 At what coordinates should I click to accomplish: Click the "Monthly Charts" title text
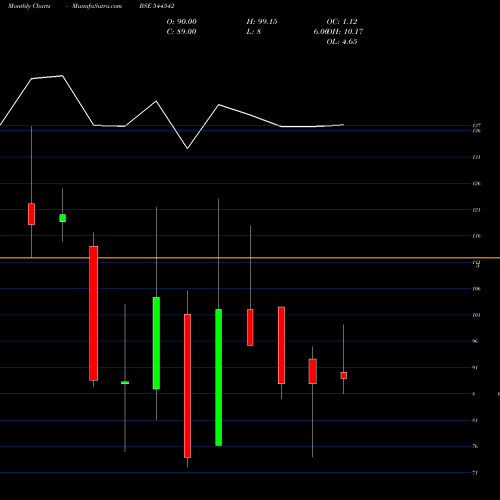click(29, 6)
